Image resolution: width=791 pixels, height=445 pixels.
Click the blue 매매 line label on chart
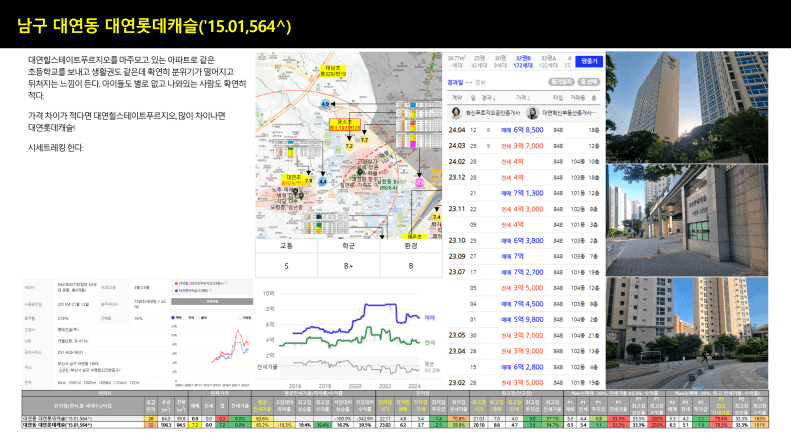[x=429, y=318]
